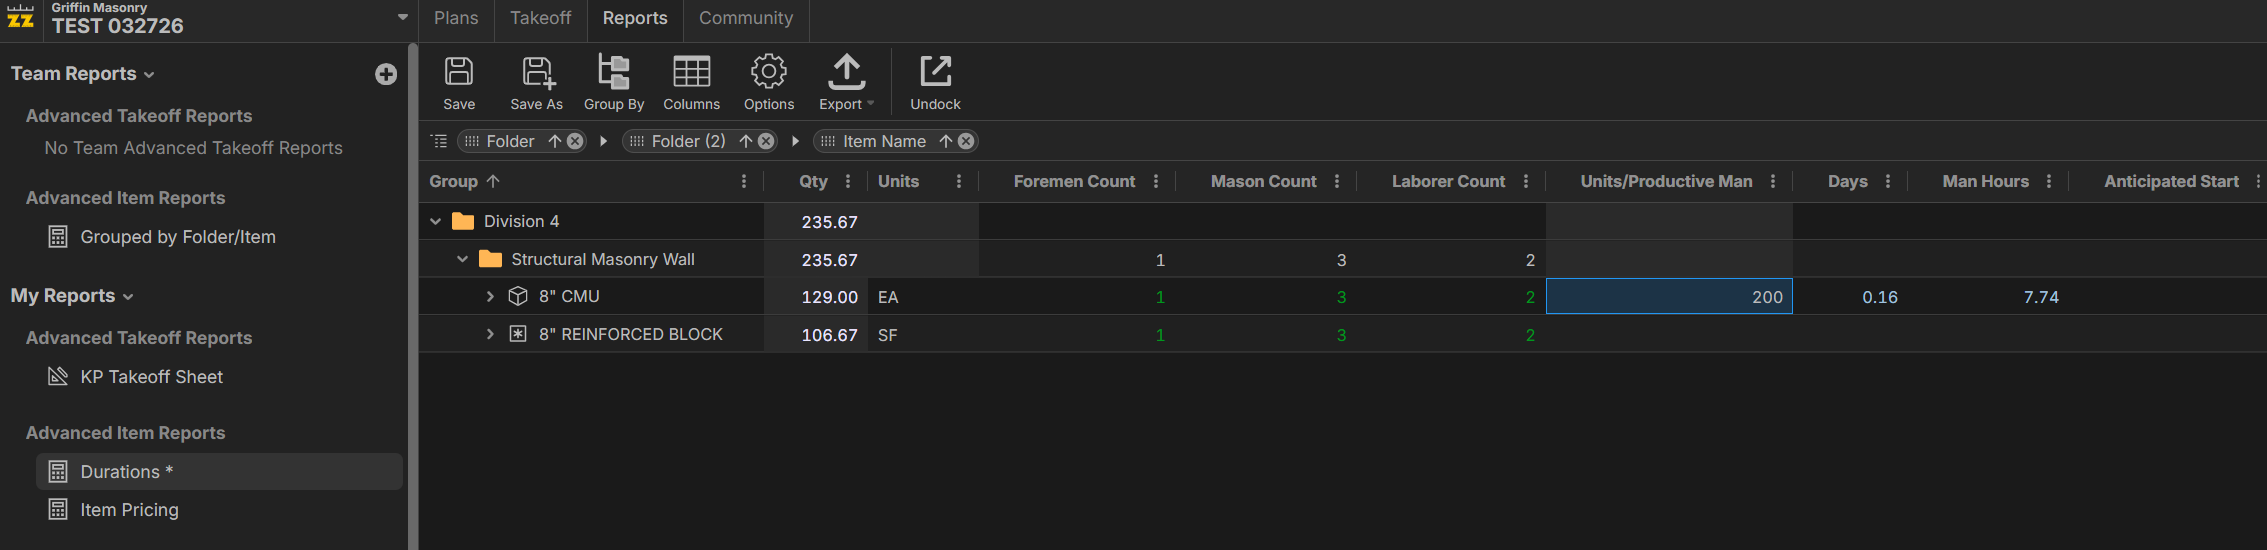Open the Export dropdown
Screen dimensions: 2267x550
(x=846, y=82)
